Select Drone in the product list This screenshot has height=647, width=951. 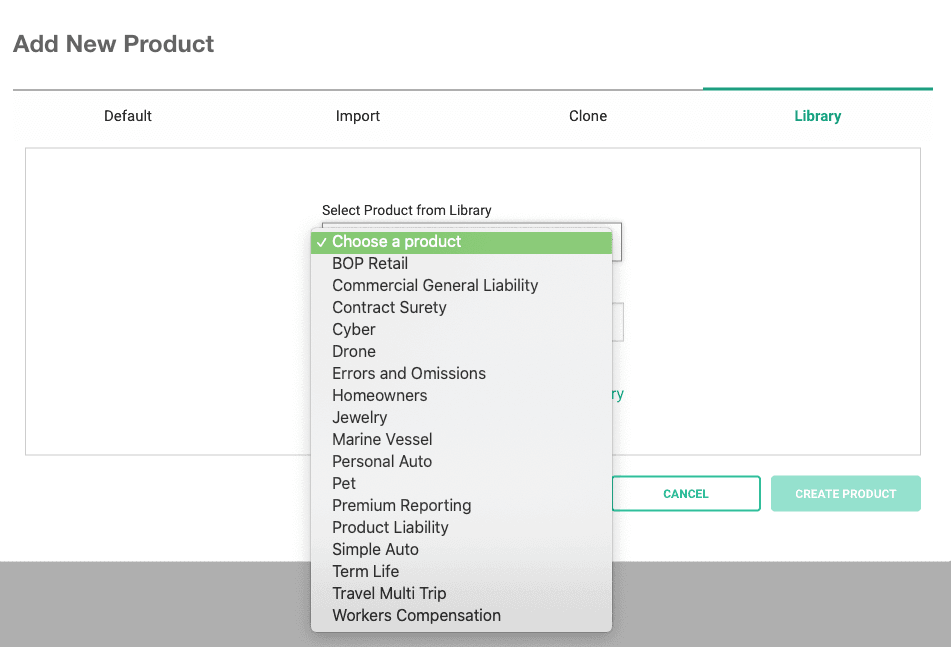[x=354, y=352]
